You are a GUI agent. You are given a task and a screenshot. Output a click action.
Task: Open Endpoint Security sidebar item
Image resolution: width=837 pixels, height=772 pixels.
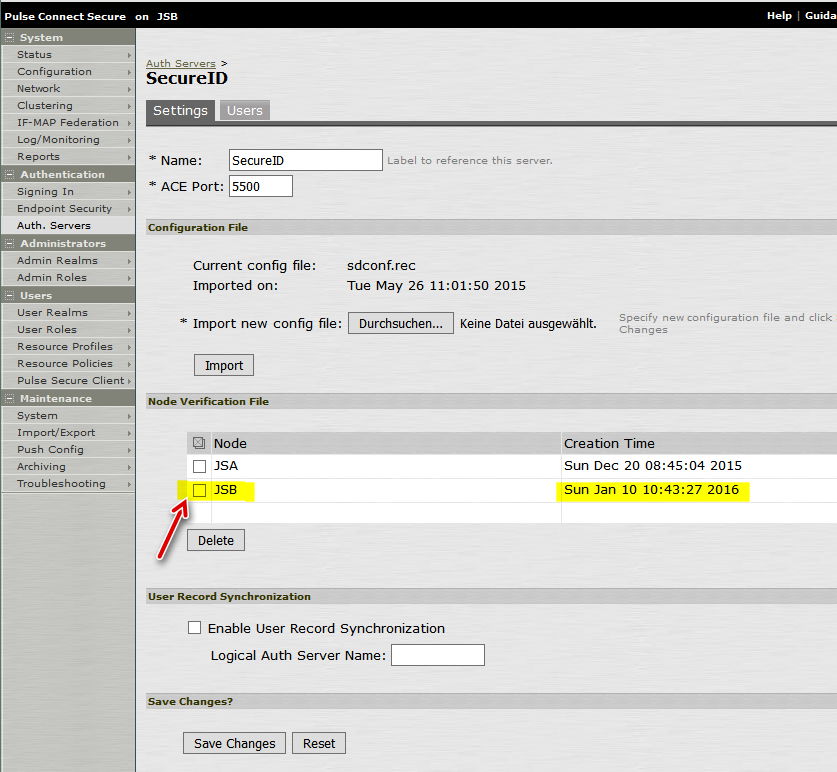click(x=68, y=209)
